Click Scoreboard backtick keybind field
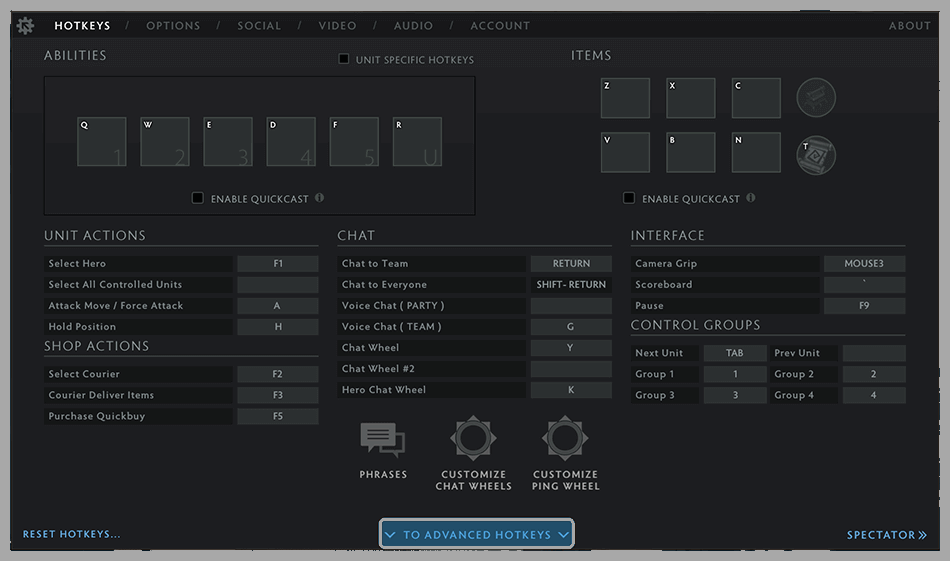 (x=865, y=285)
